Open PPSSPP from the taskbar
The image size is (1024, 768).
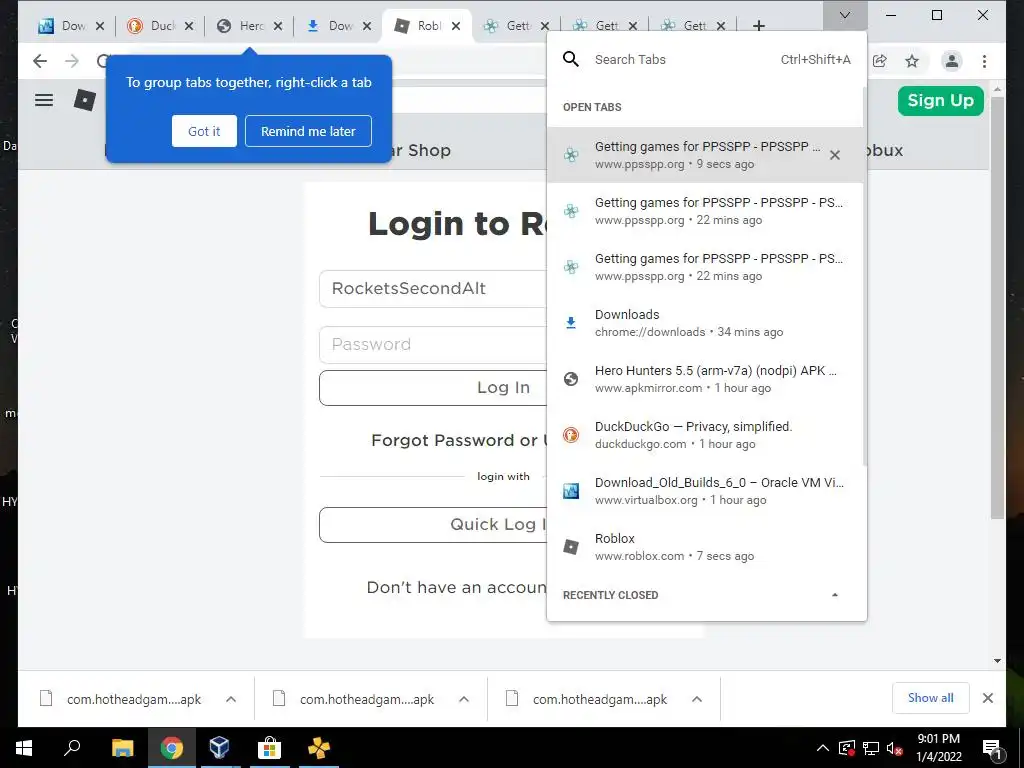tap(319, 748)
